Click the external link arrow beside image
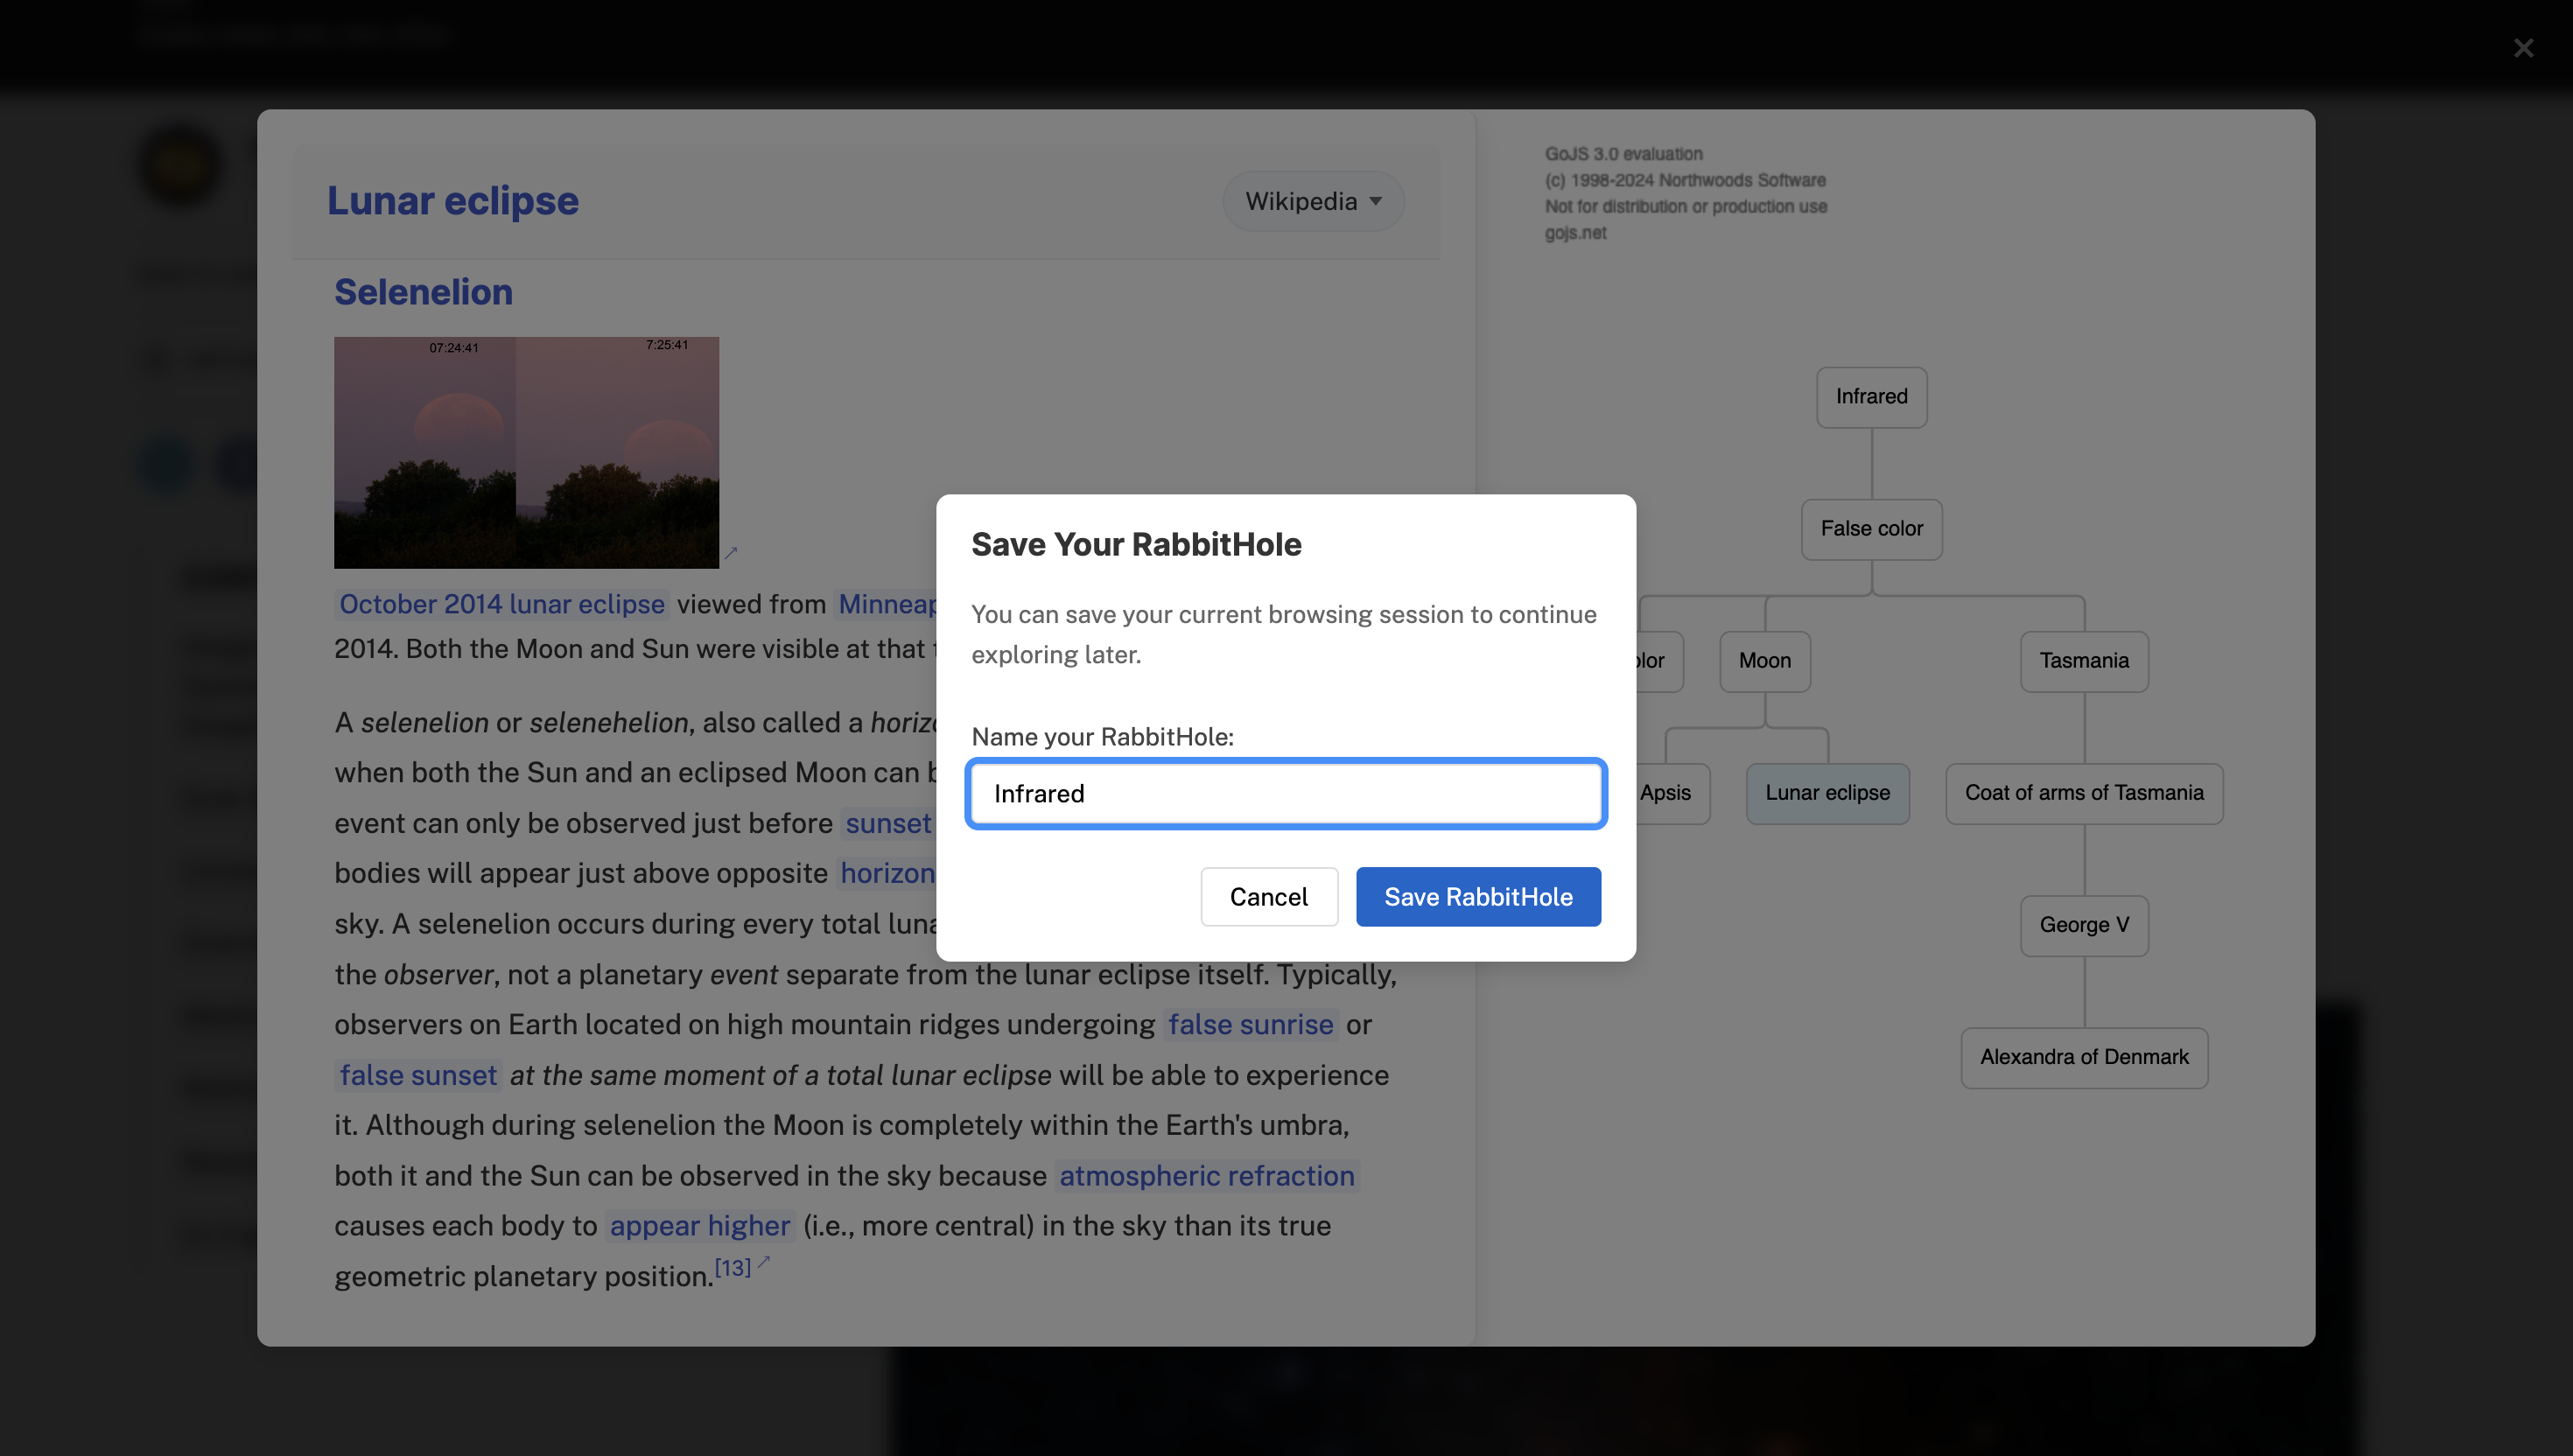Image resolution: width=2573 pixels, height=1456 pixels. point(730,553)
